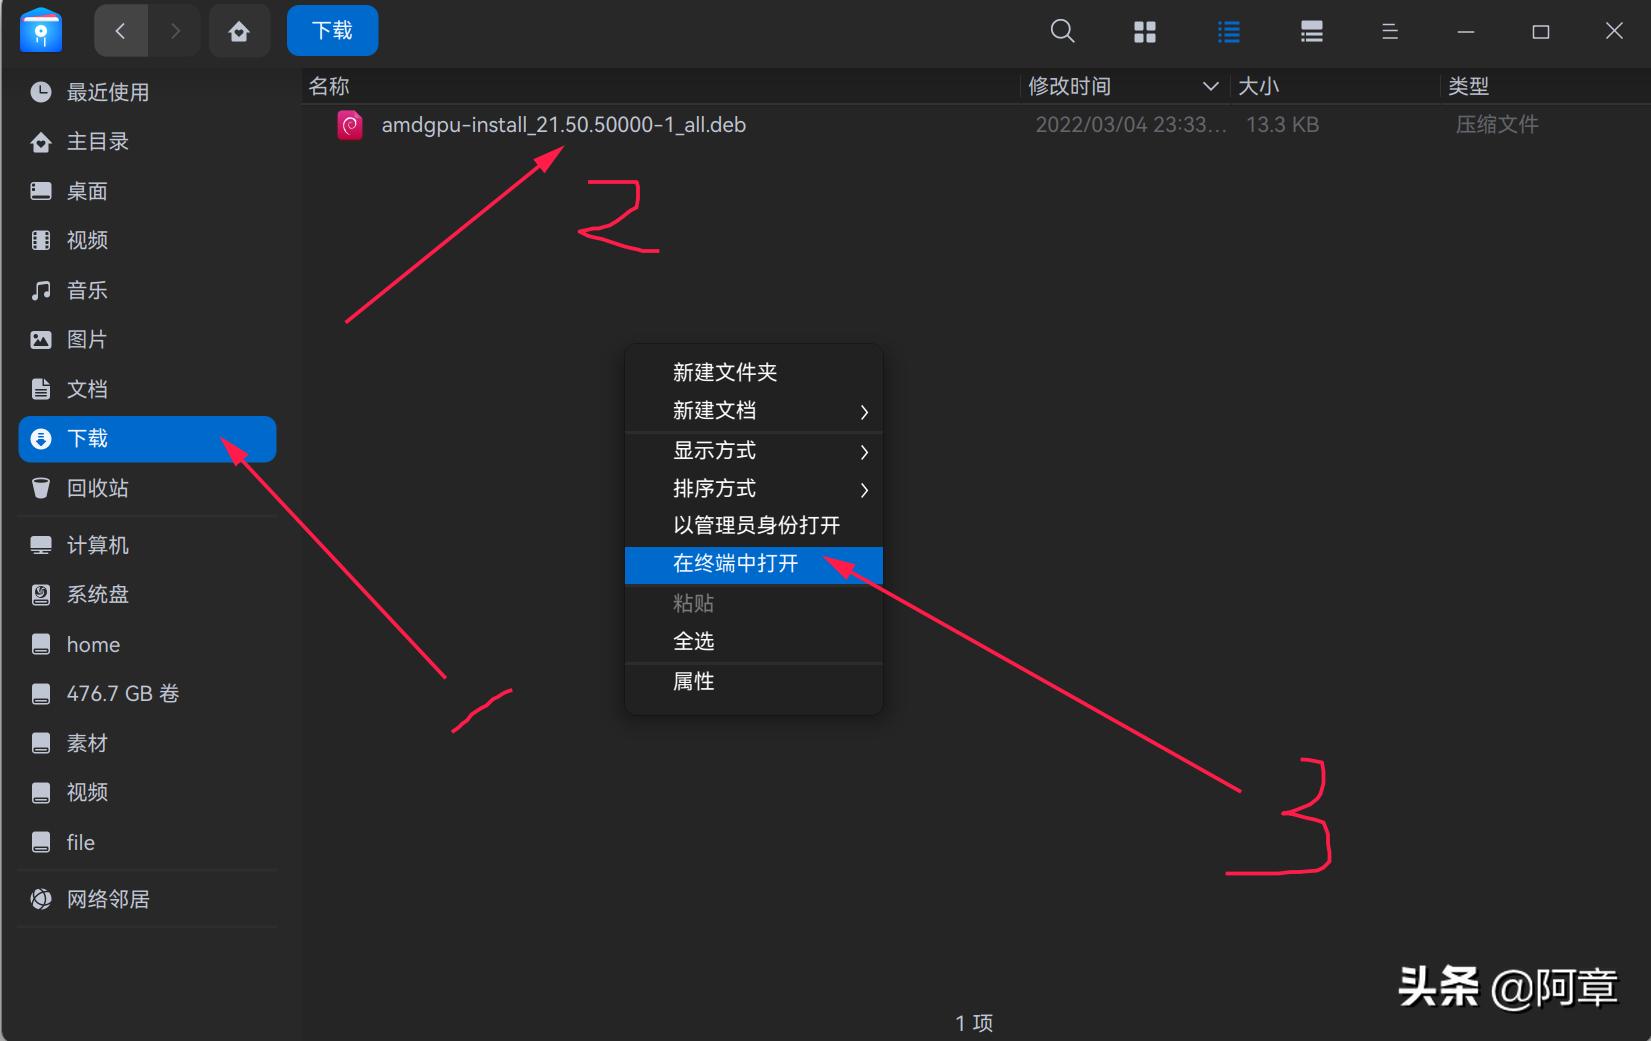Image resolution: width=1651 pixels, height=1041 pixels.
Task: Open 回收站 (Recycle Bin) from sidebar
Action: click(x=100, y=488)
